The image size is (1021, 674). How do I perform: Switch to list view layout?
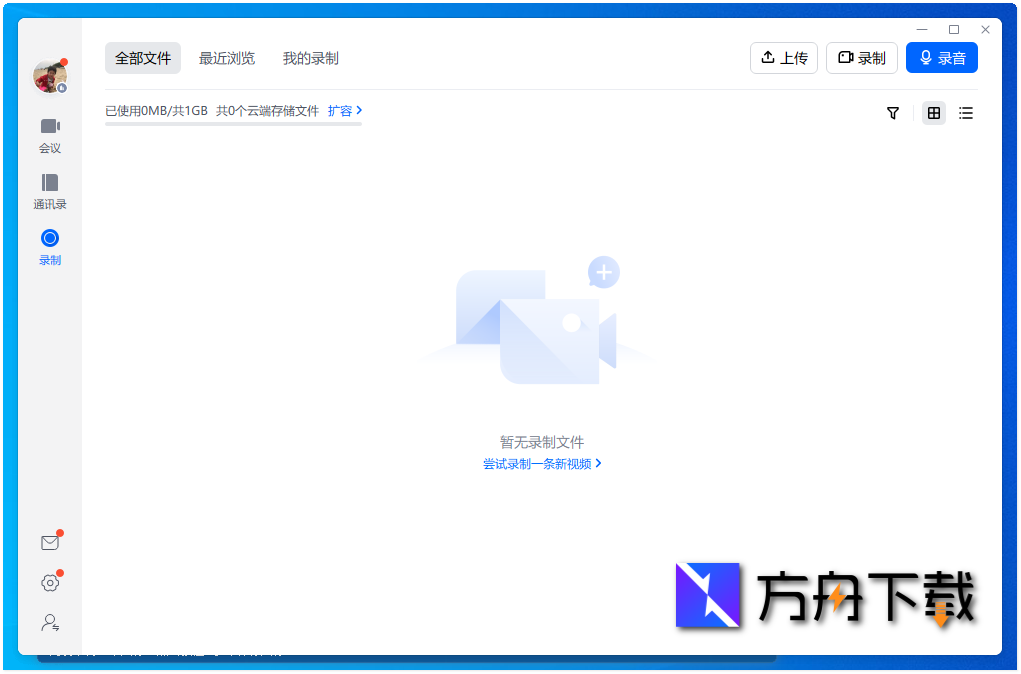point(965,113)
